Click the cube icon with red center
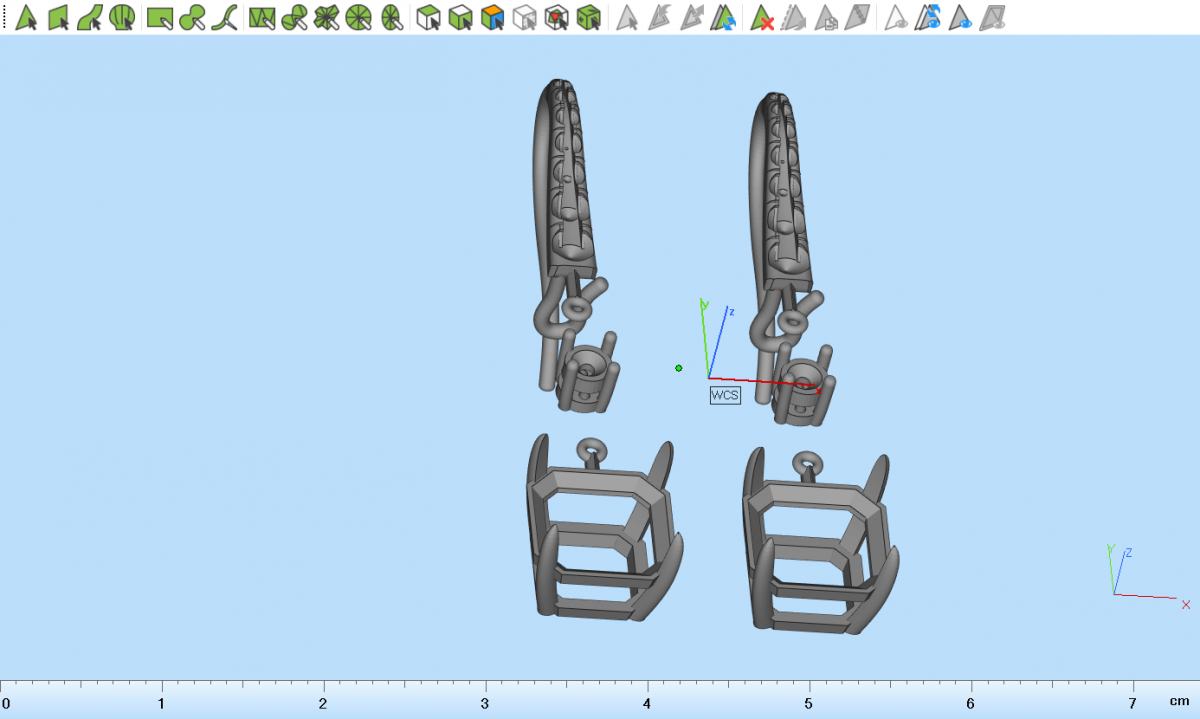 coord(557,17)
